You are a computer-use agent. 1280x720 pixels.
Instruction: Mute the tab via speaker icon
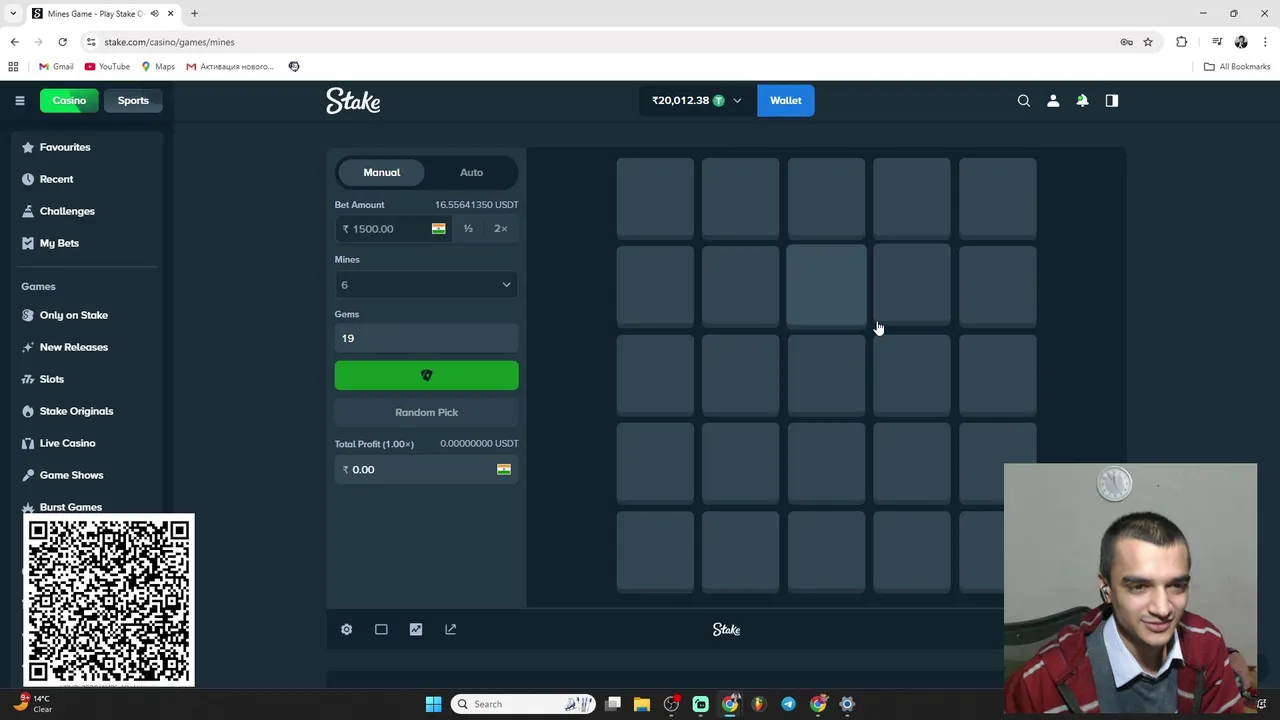154,13
